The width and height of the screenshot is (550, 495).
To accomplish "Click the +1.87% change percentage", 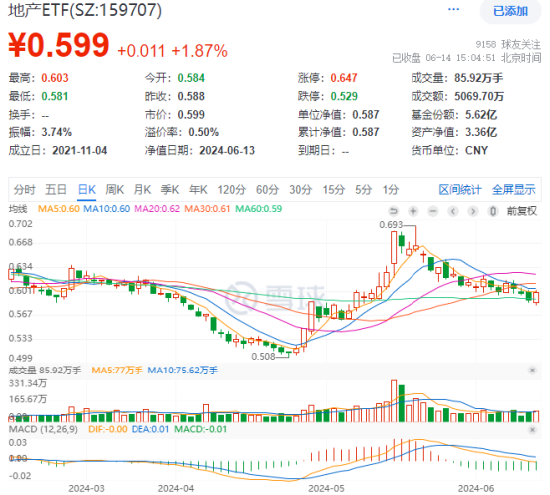I will [200, 51].
